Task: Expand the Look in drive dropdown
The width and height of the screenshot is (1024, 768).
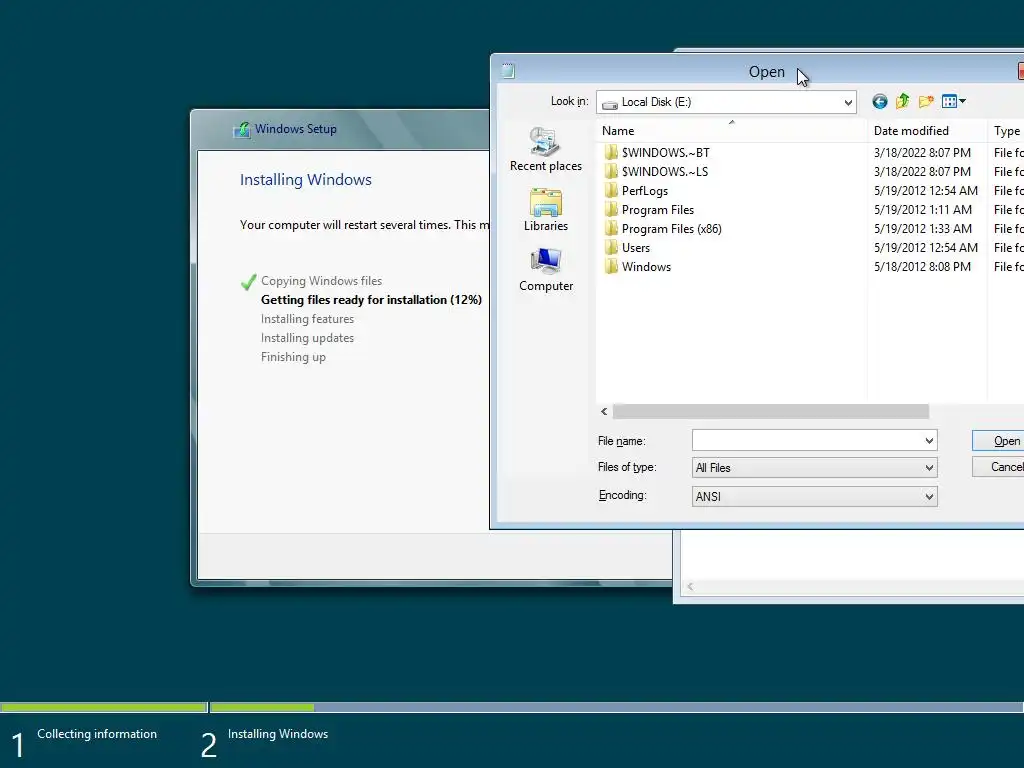Action: click(848, 103)
